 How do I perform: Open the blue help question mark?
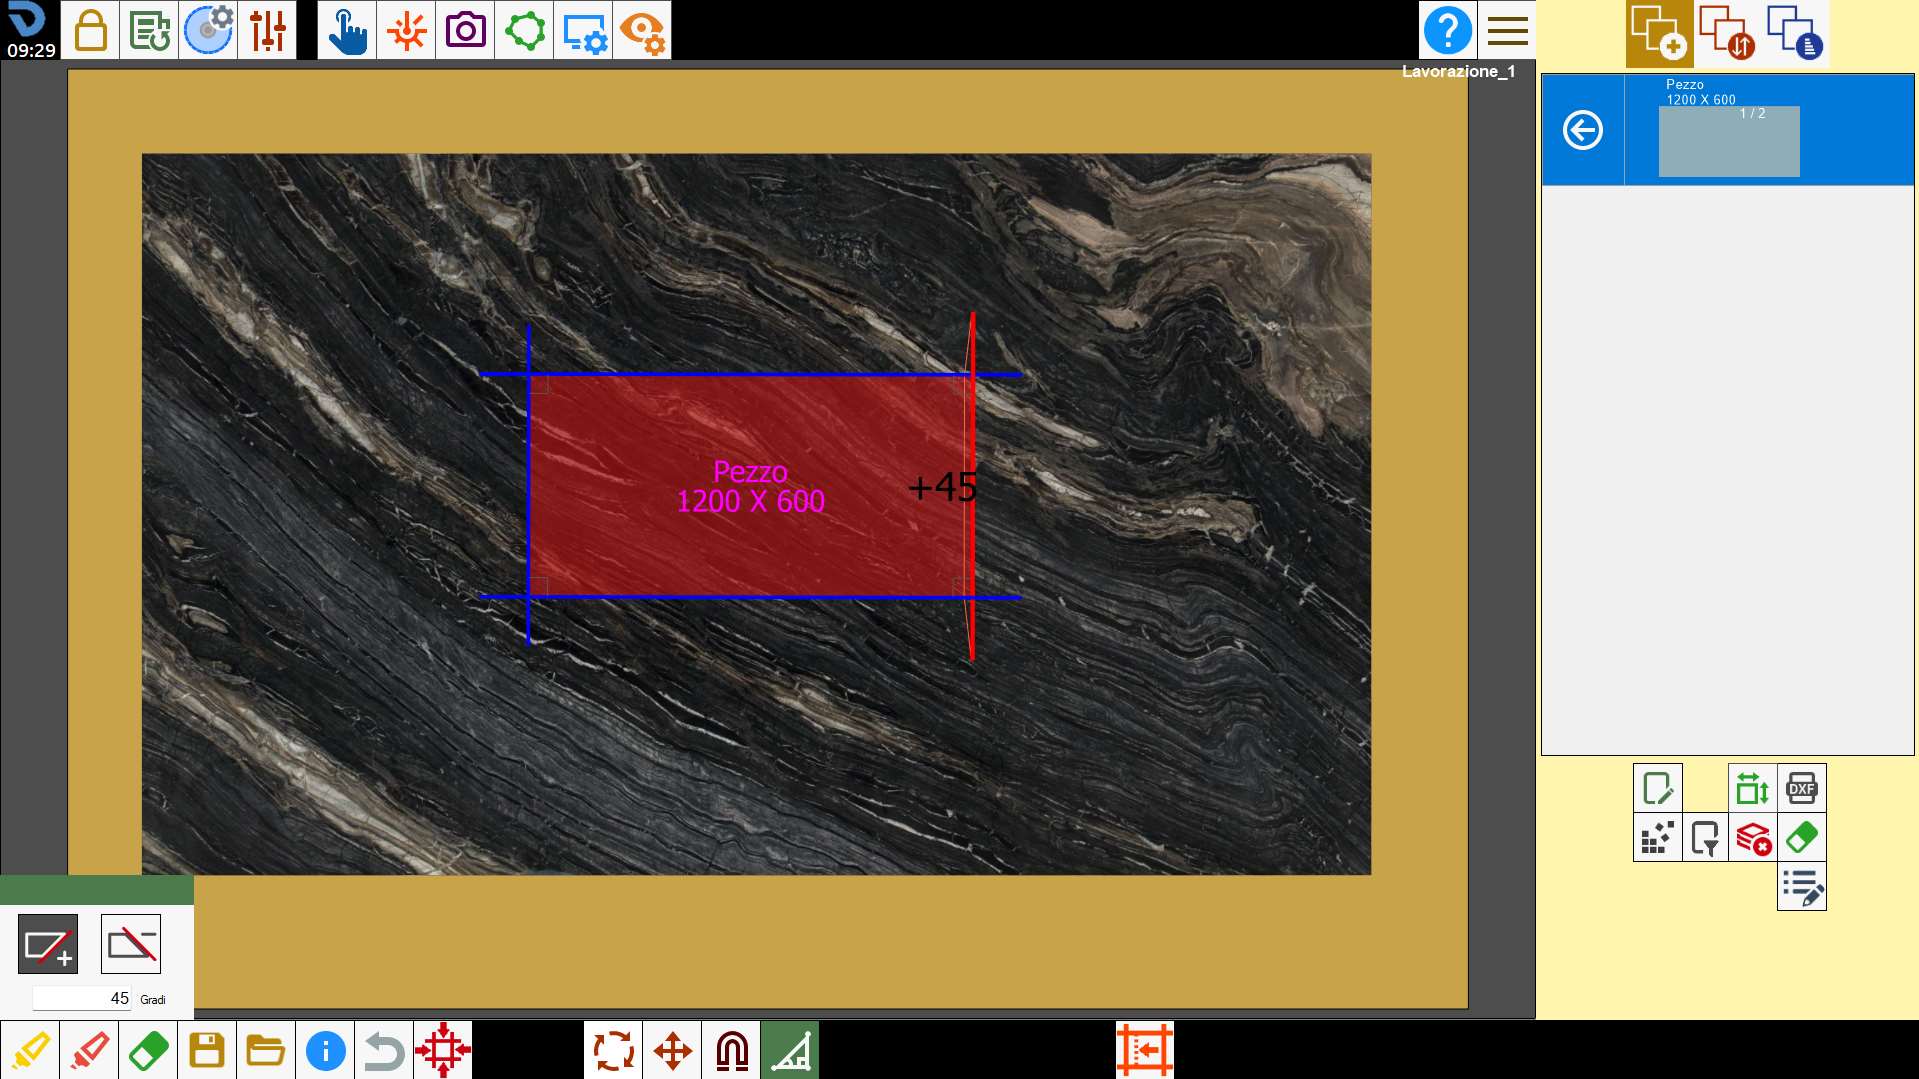1447,30
